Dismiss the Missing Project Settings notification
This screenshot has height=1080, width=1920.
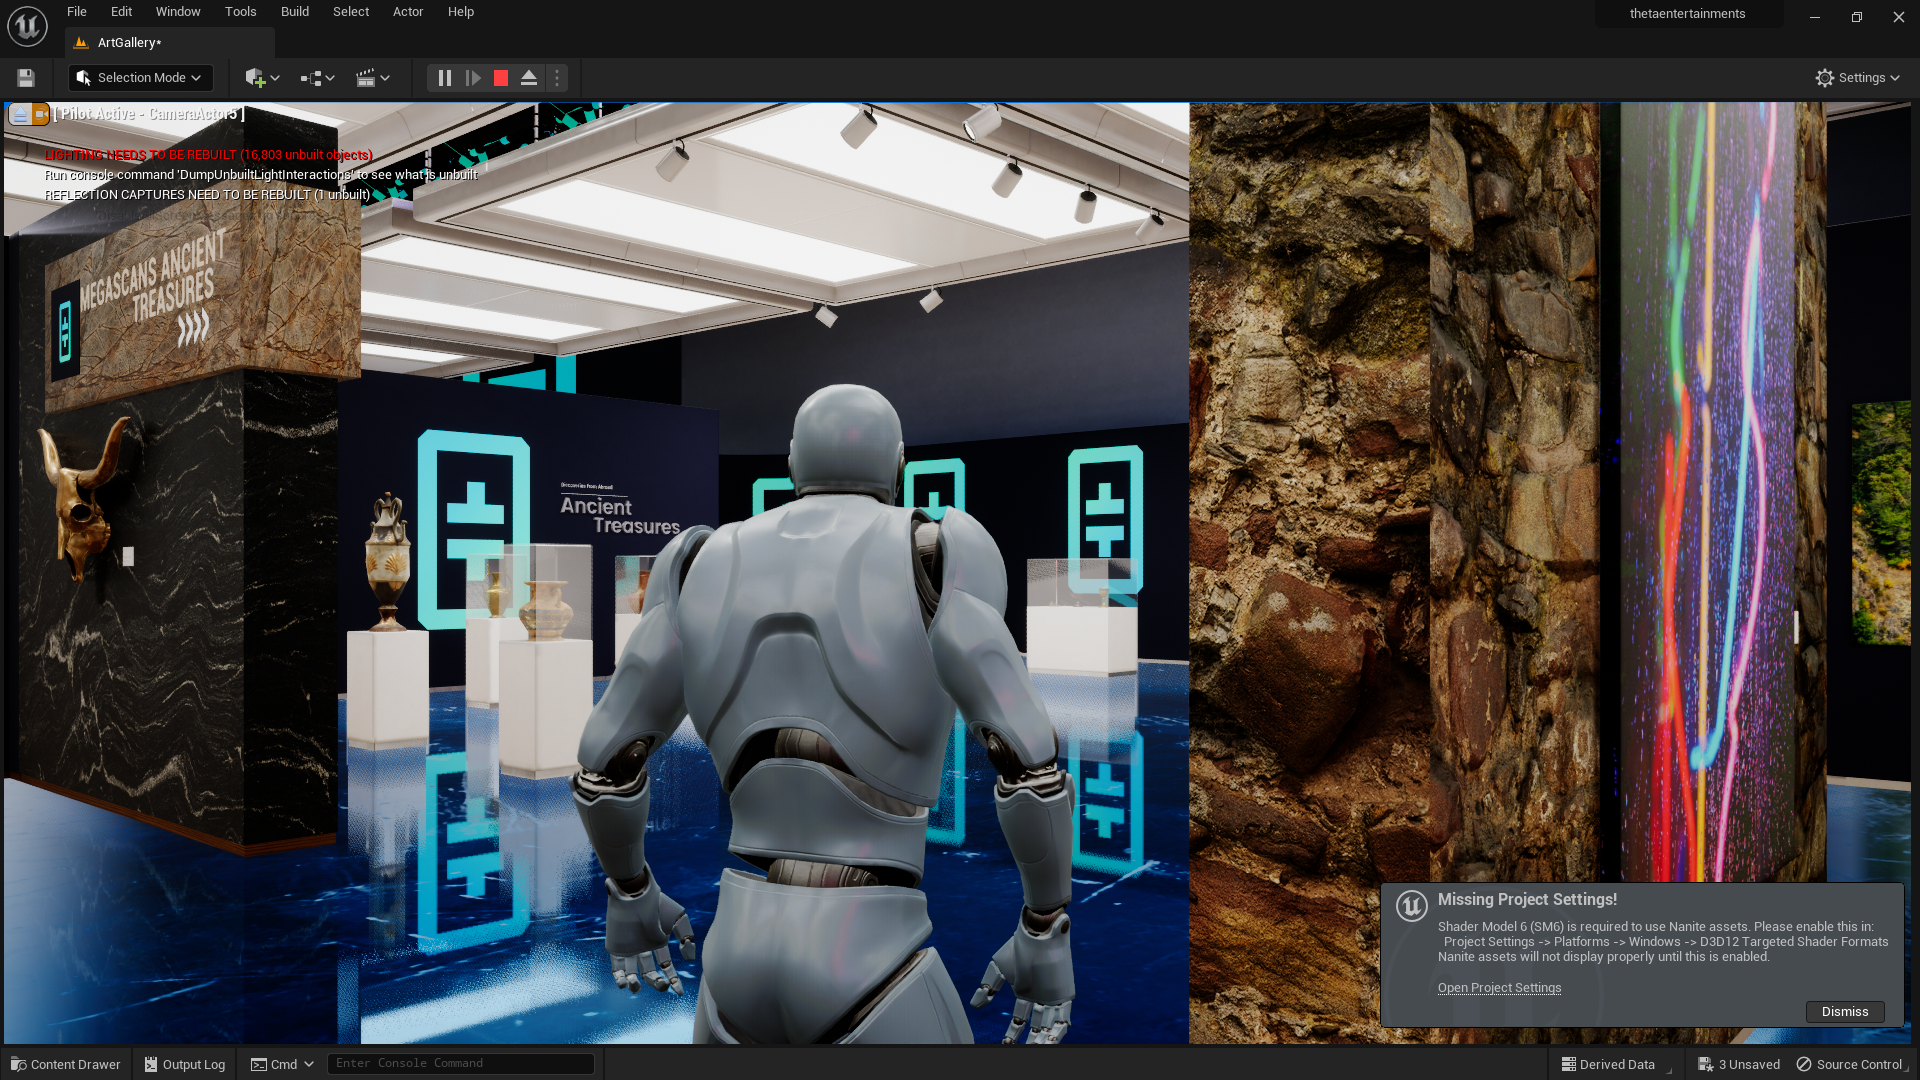1844,1011
